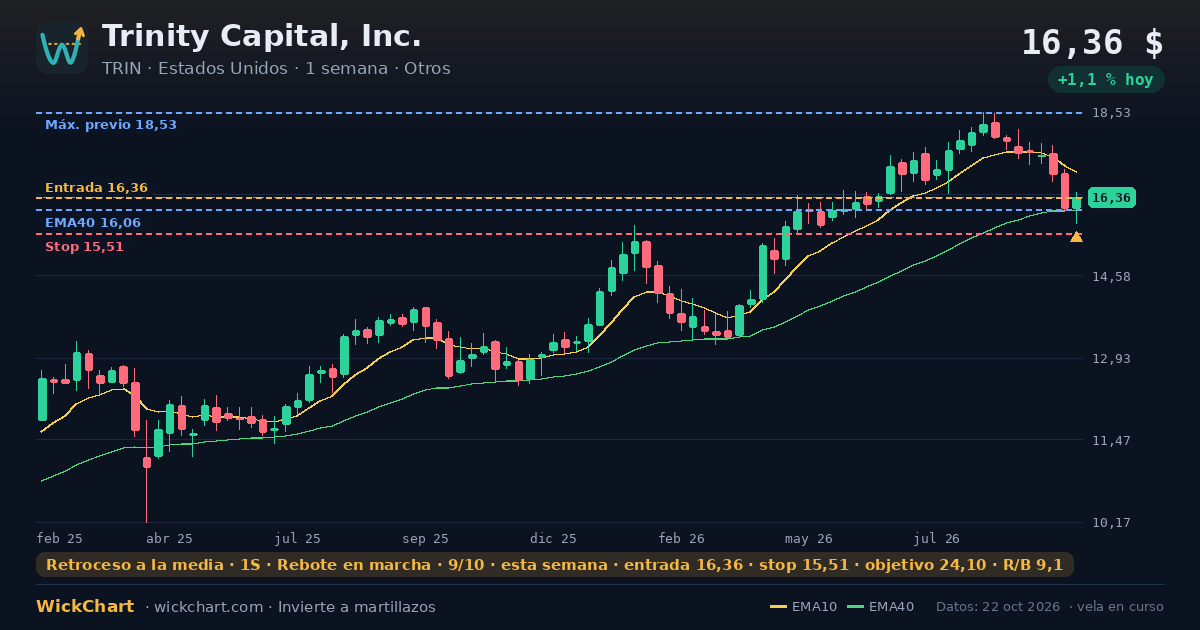Click the dic 25 date label
This screenshot has width=1200, height=630.
pyautogui.click(x=553, y=538)
